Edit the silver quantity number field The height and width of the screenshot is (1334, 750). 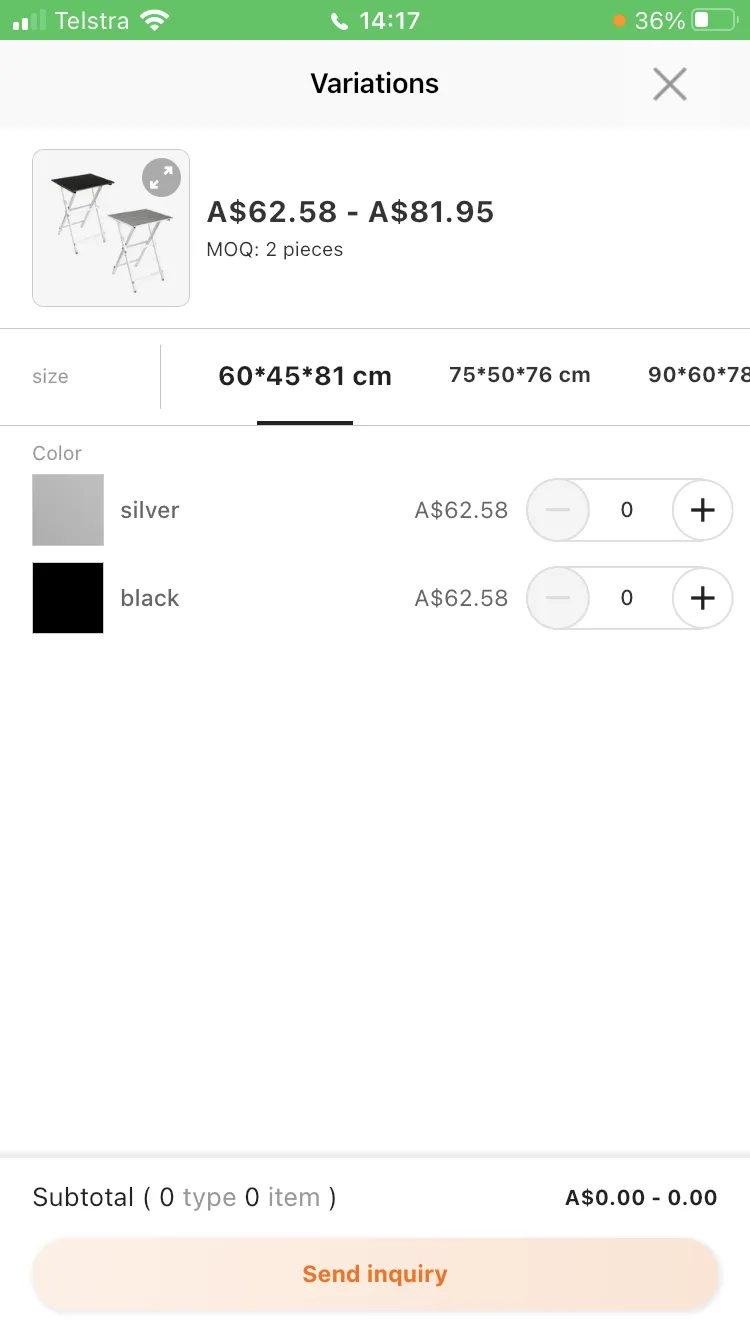pos(628,510)
